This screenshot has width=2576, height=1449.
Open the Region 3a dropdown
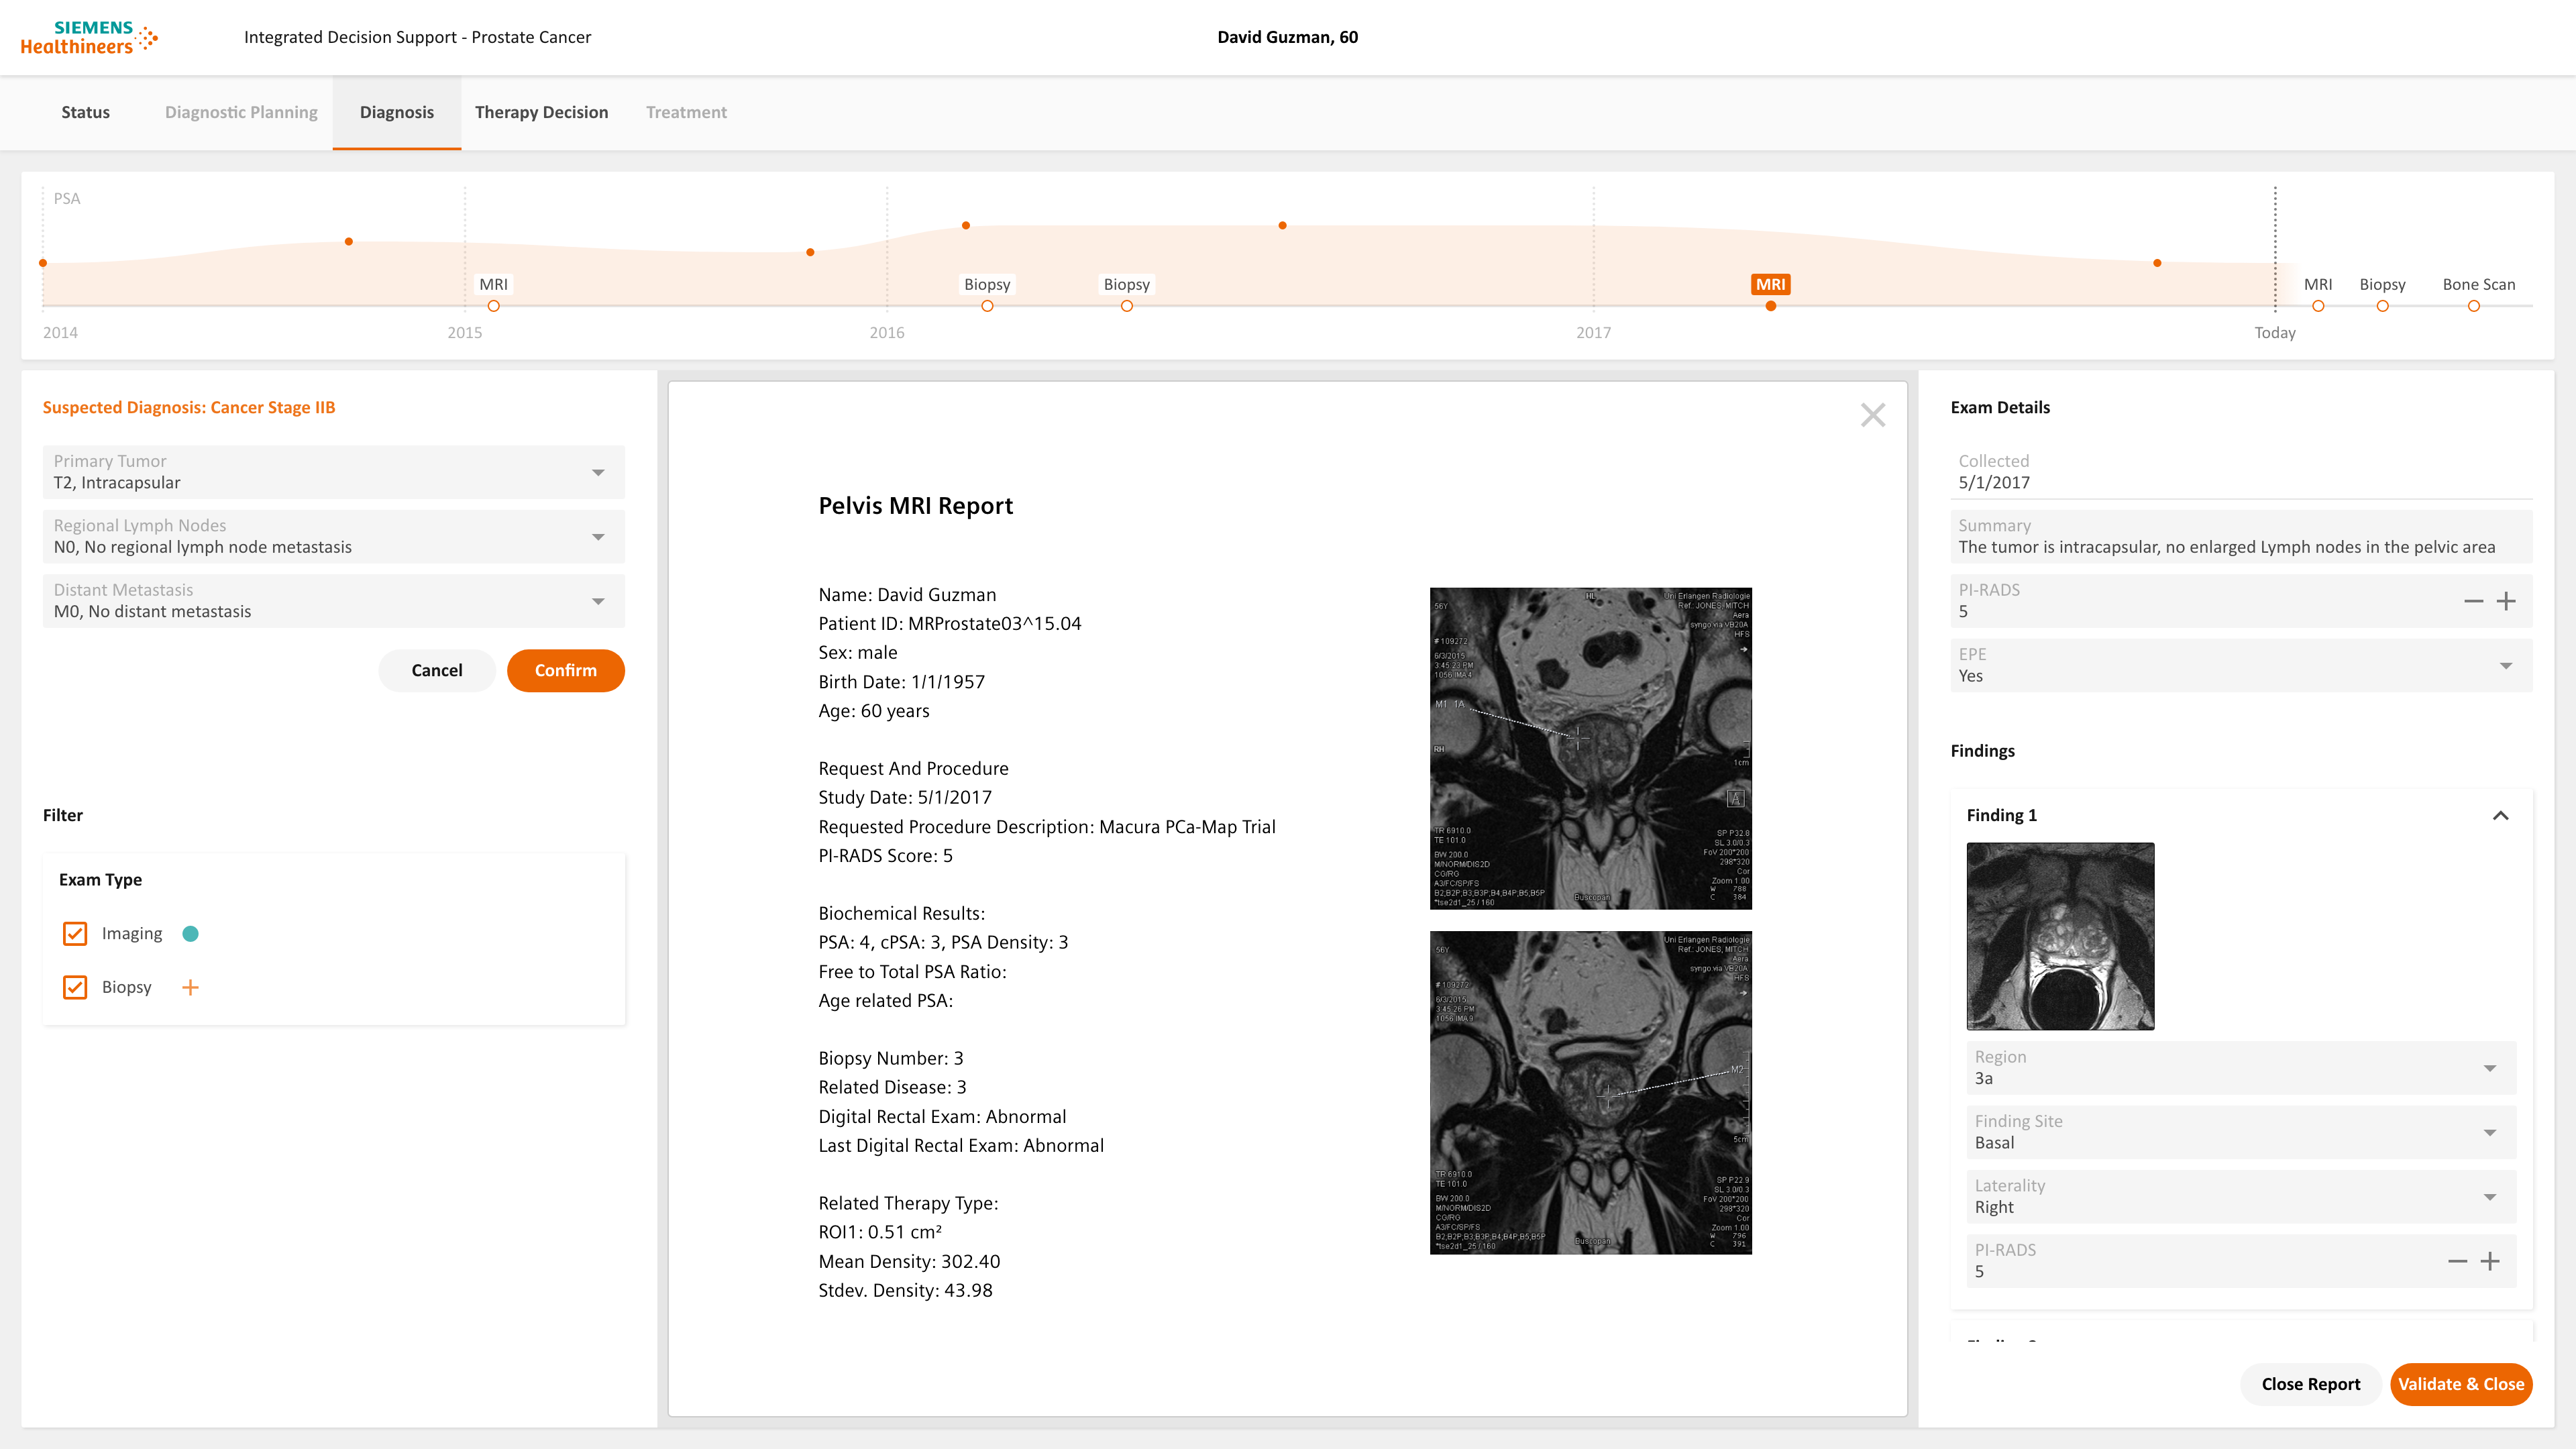(2241, 1068)
